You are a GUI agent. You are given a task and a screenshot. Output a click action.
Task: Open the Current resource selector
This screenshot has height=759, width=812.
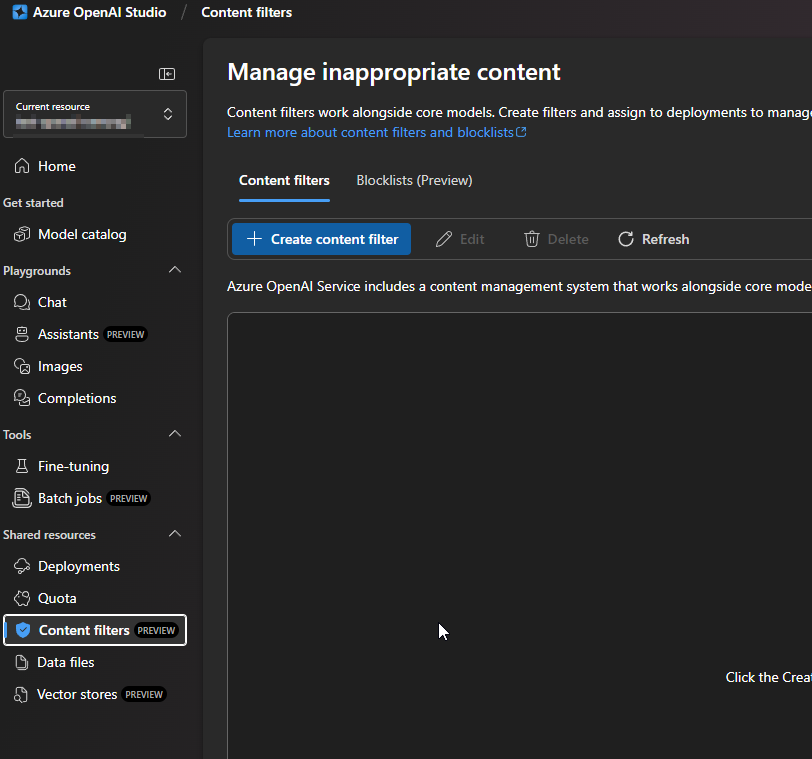[x=95, y=114]
